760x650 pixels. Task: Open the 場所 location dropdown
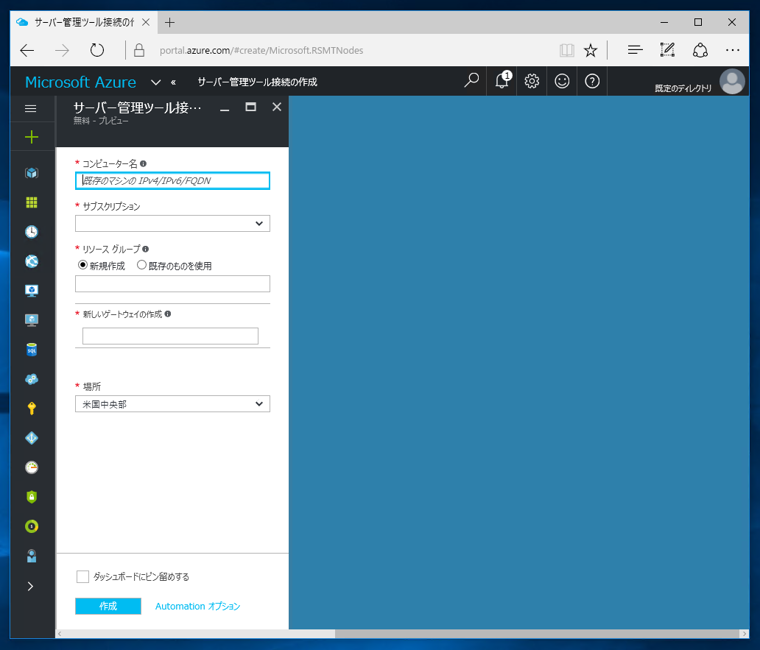(x=173, y=404)
